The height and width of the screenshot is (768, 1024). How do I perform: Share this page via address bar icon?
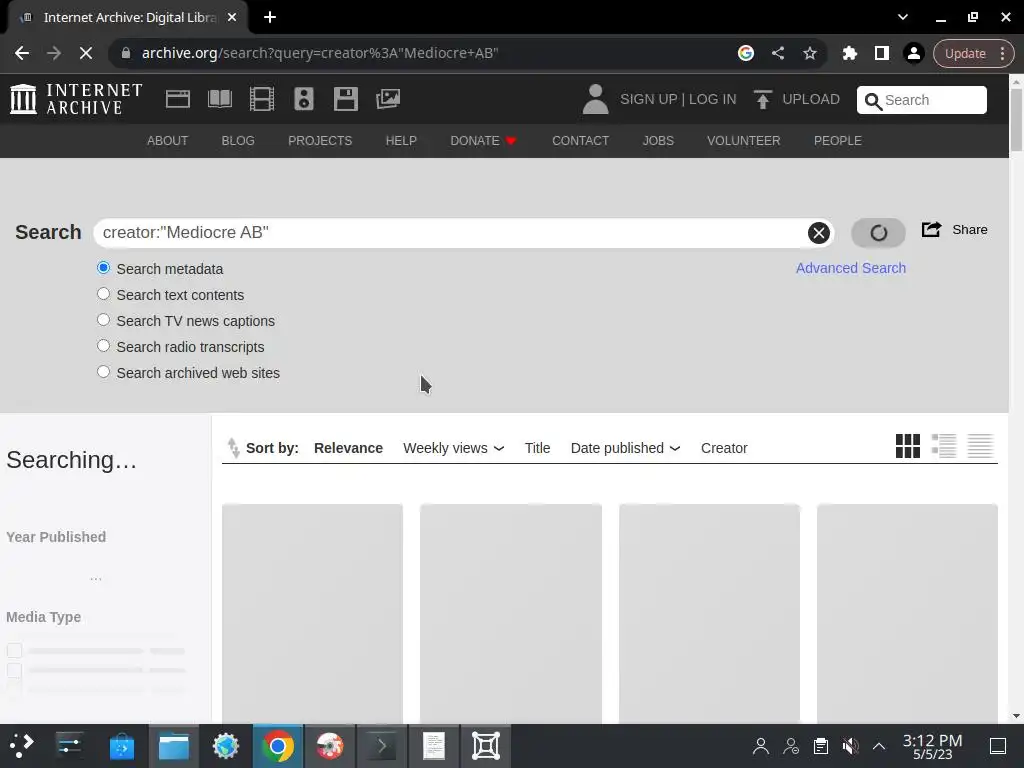coord(778,53)
